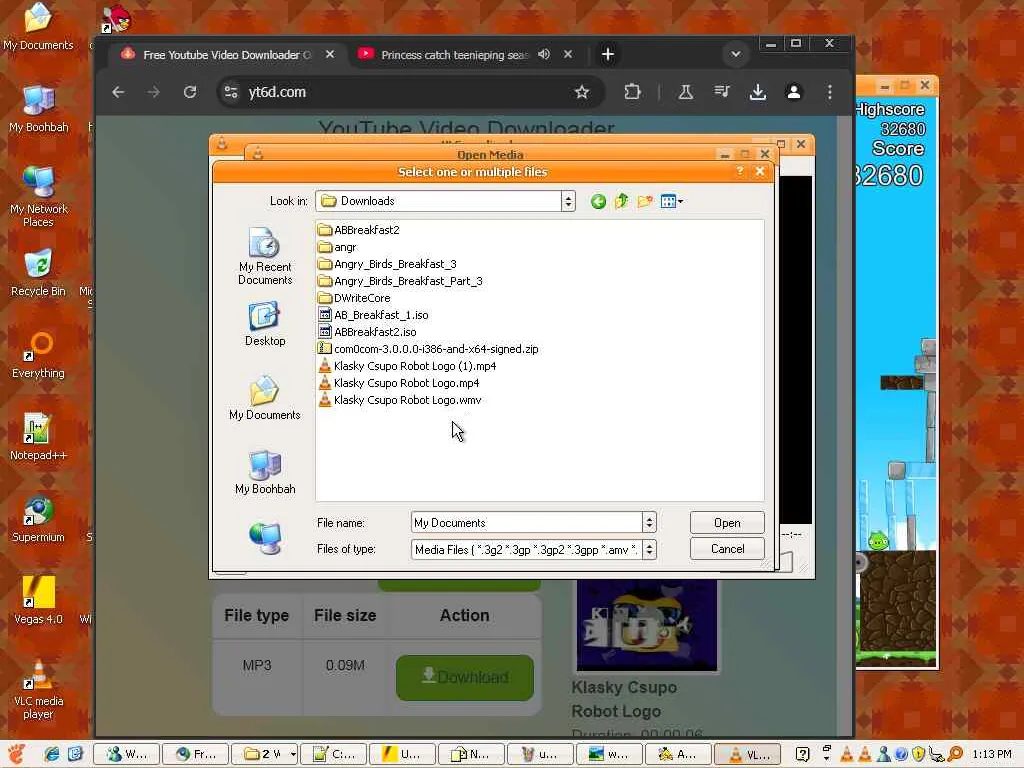Open the grouped folders taskbar button

coord(264,754)
